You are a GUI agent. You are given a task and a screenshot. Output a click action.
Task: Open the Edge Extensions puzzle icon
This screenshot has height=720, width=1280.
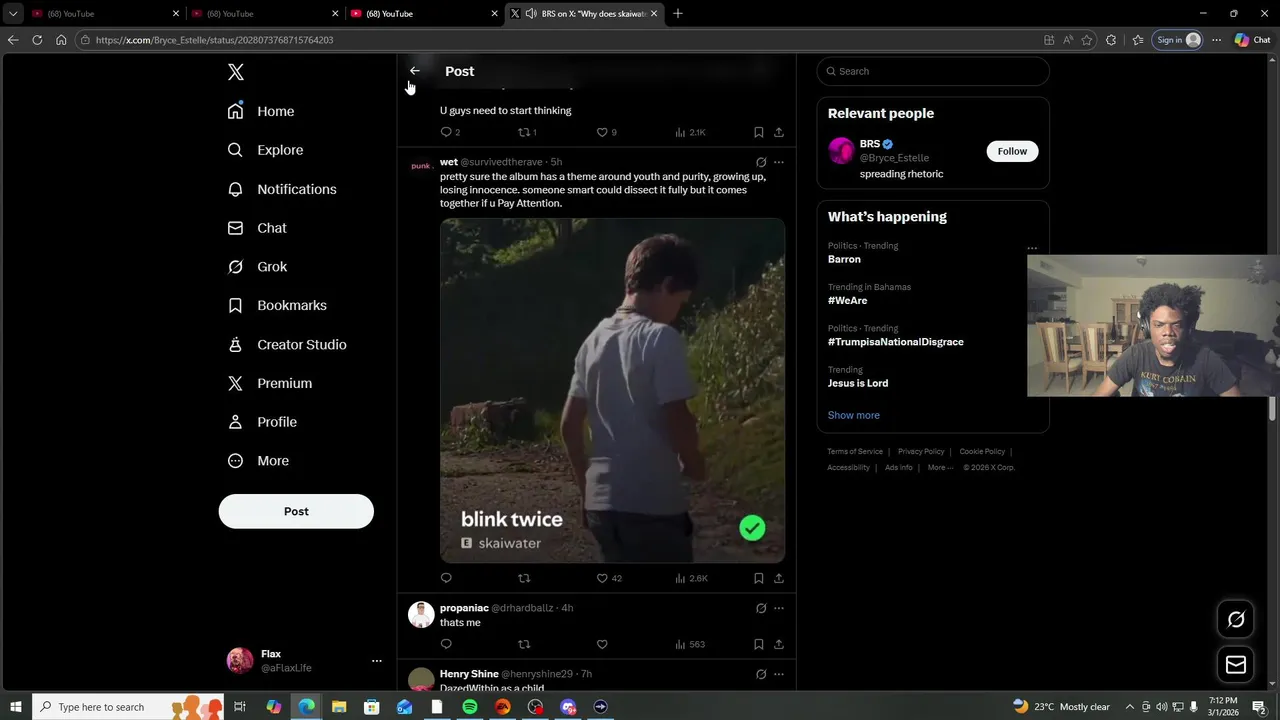(1111, 40)
